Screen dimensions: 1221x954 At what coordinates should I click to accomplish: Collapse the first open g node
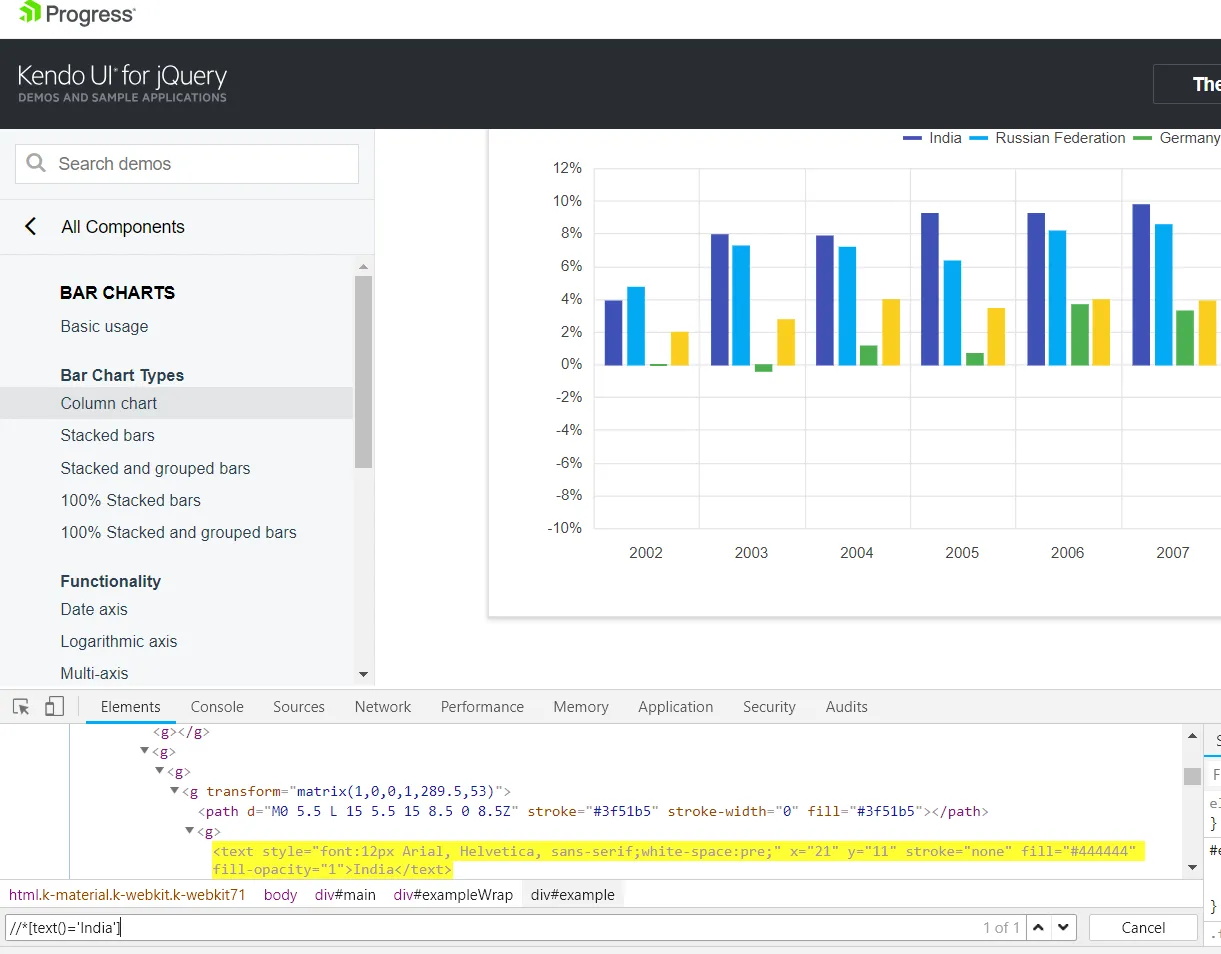(145, 751)
